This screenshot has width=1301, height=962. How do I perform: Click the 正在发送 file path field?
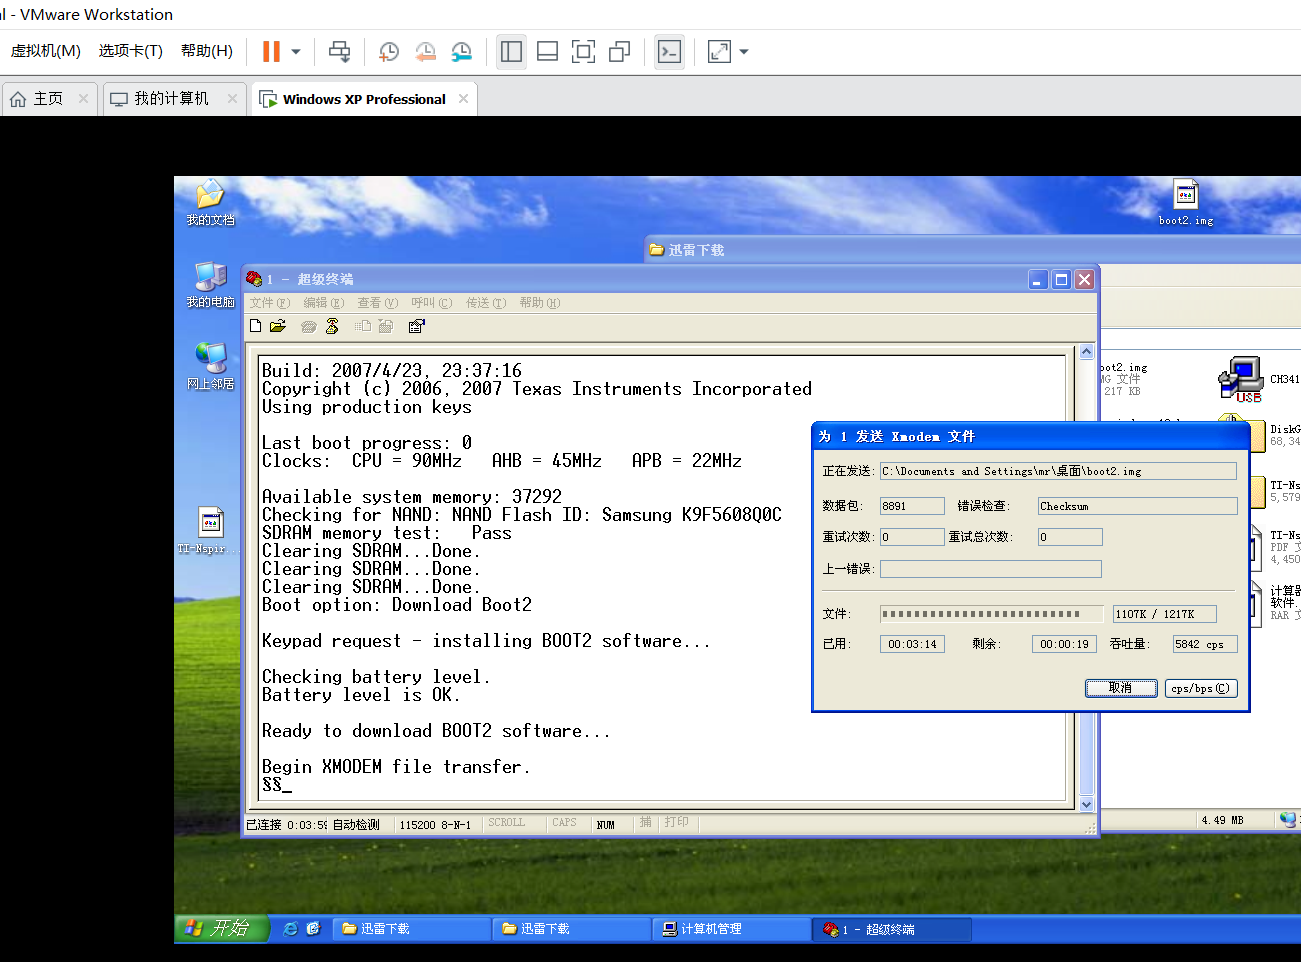pyautogui.click(x=1058, y=471)
